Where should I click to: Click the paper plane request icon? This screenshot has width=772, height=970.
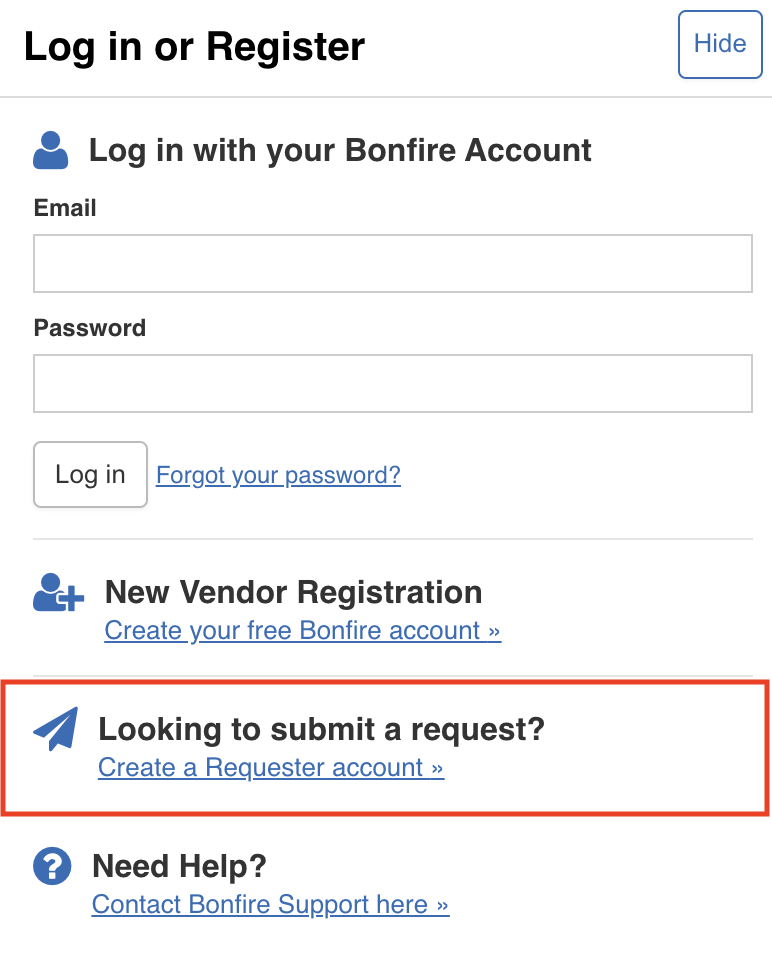[56, 729]
